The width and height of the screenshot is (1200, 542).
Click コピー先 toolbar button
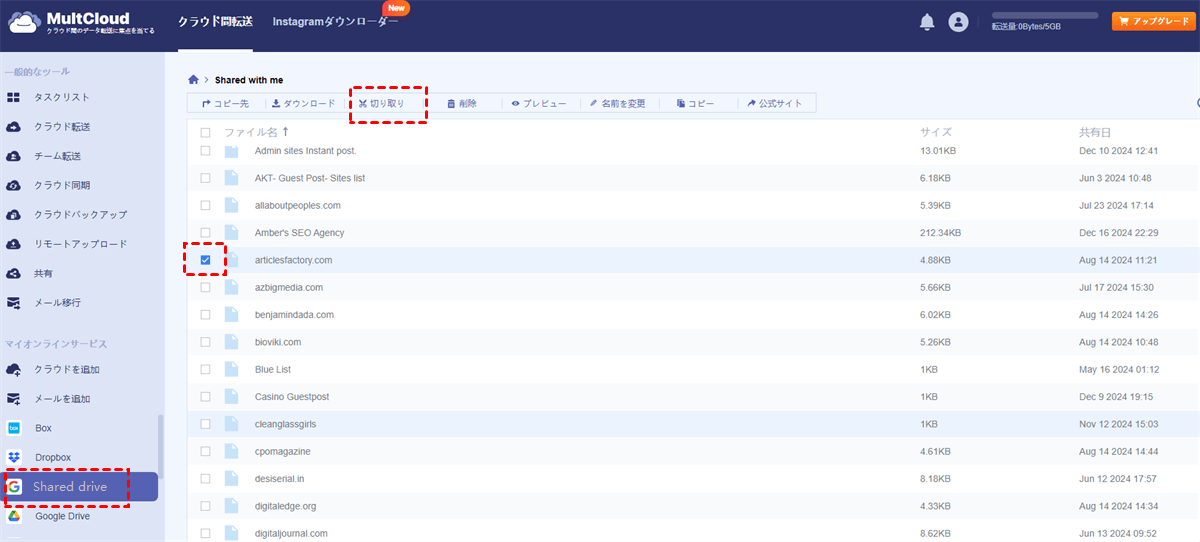(x=225, y=103)
